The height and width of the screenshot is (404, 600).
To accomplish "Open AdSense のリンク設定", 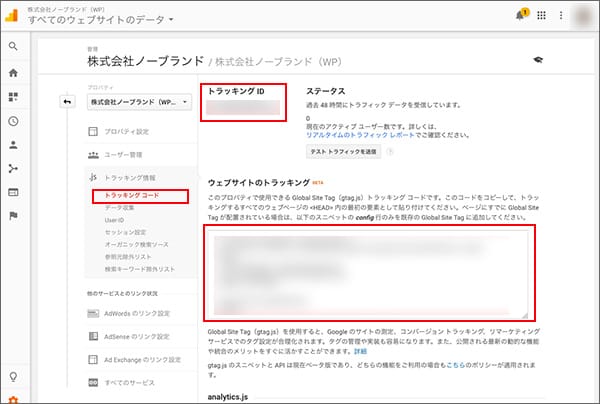I will click(137, 337).
